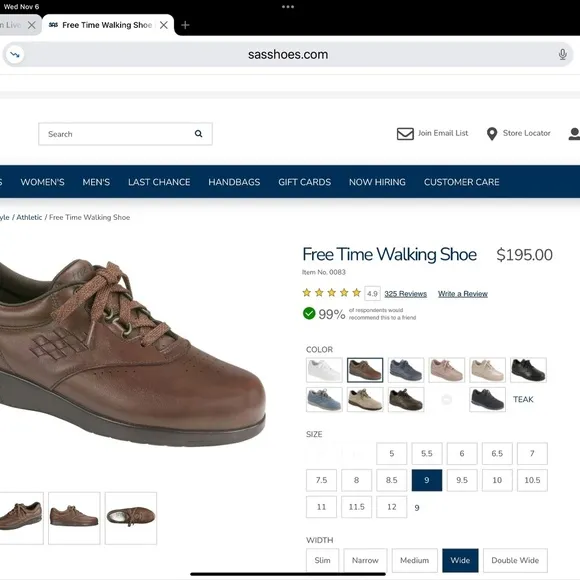Choose size 6
Screen dimensions: 580x580
(462, 453)
